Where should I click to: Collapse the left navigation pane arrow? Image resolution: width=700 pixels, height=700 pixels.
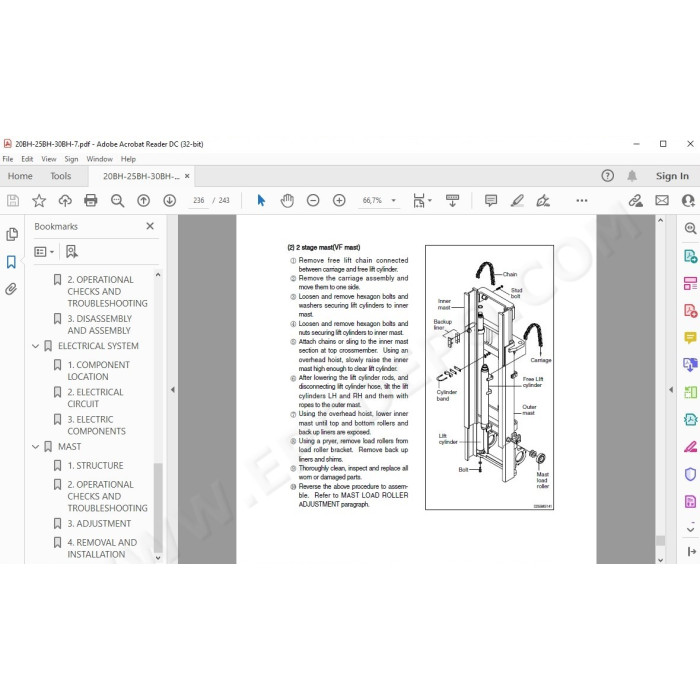(x=173, y=389)
